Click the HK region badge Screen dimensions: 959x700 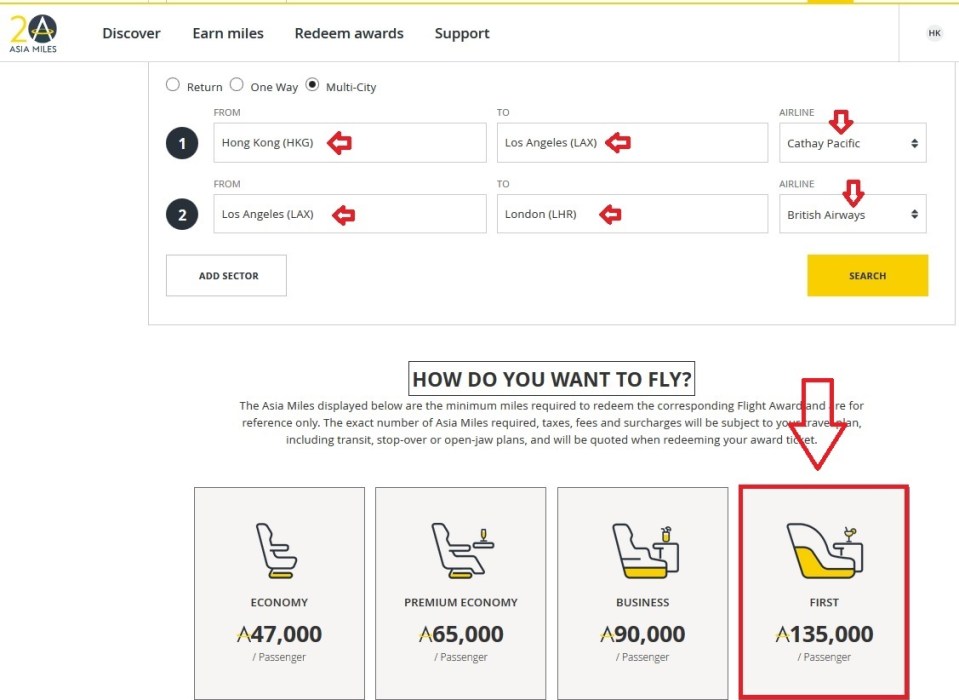tap(934, 33)
